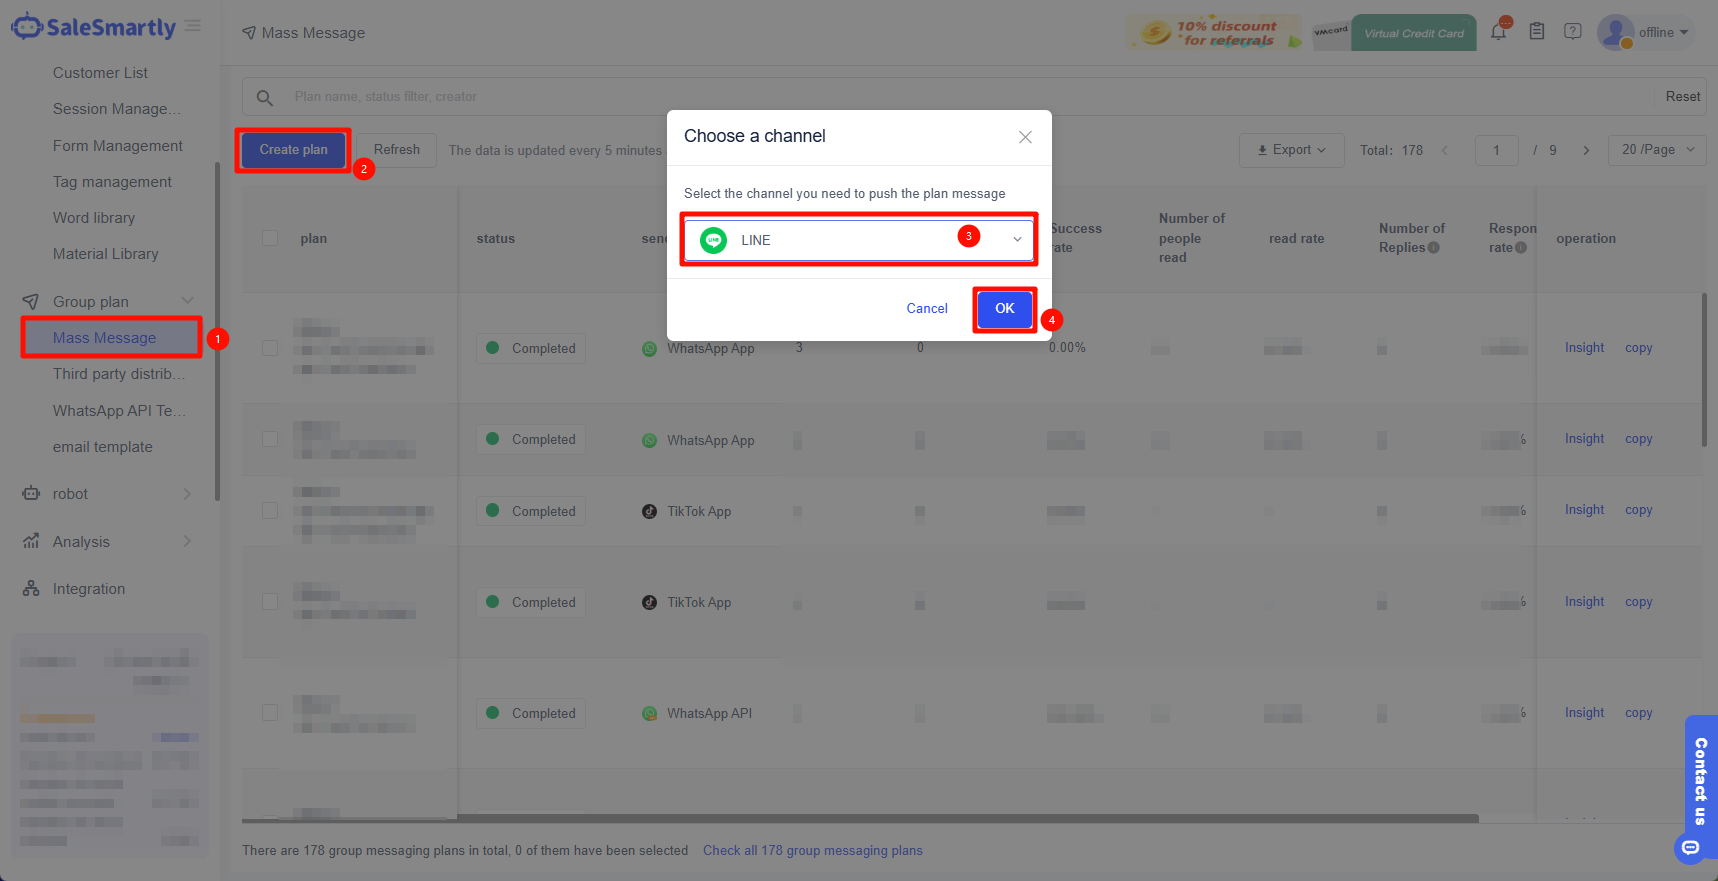Viewport: 1718px width, 881px height.
Task: Toggle the select-all checkbox in table header
Action: 270,238
